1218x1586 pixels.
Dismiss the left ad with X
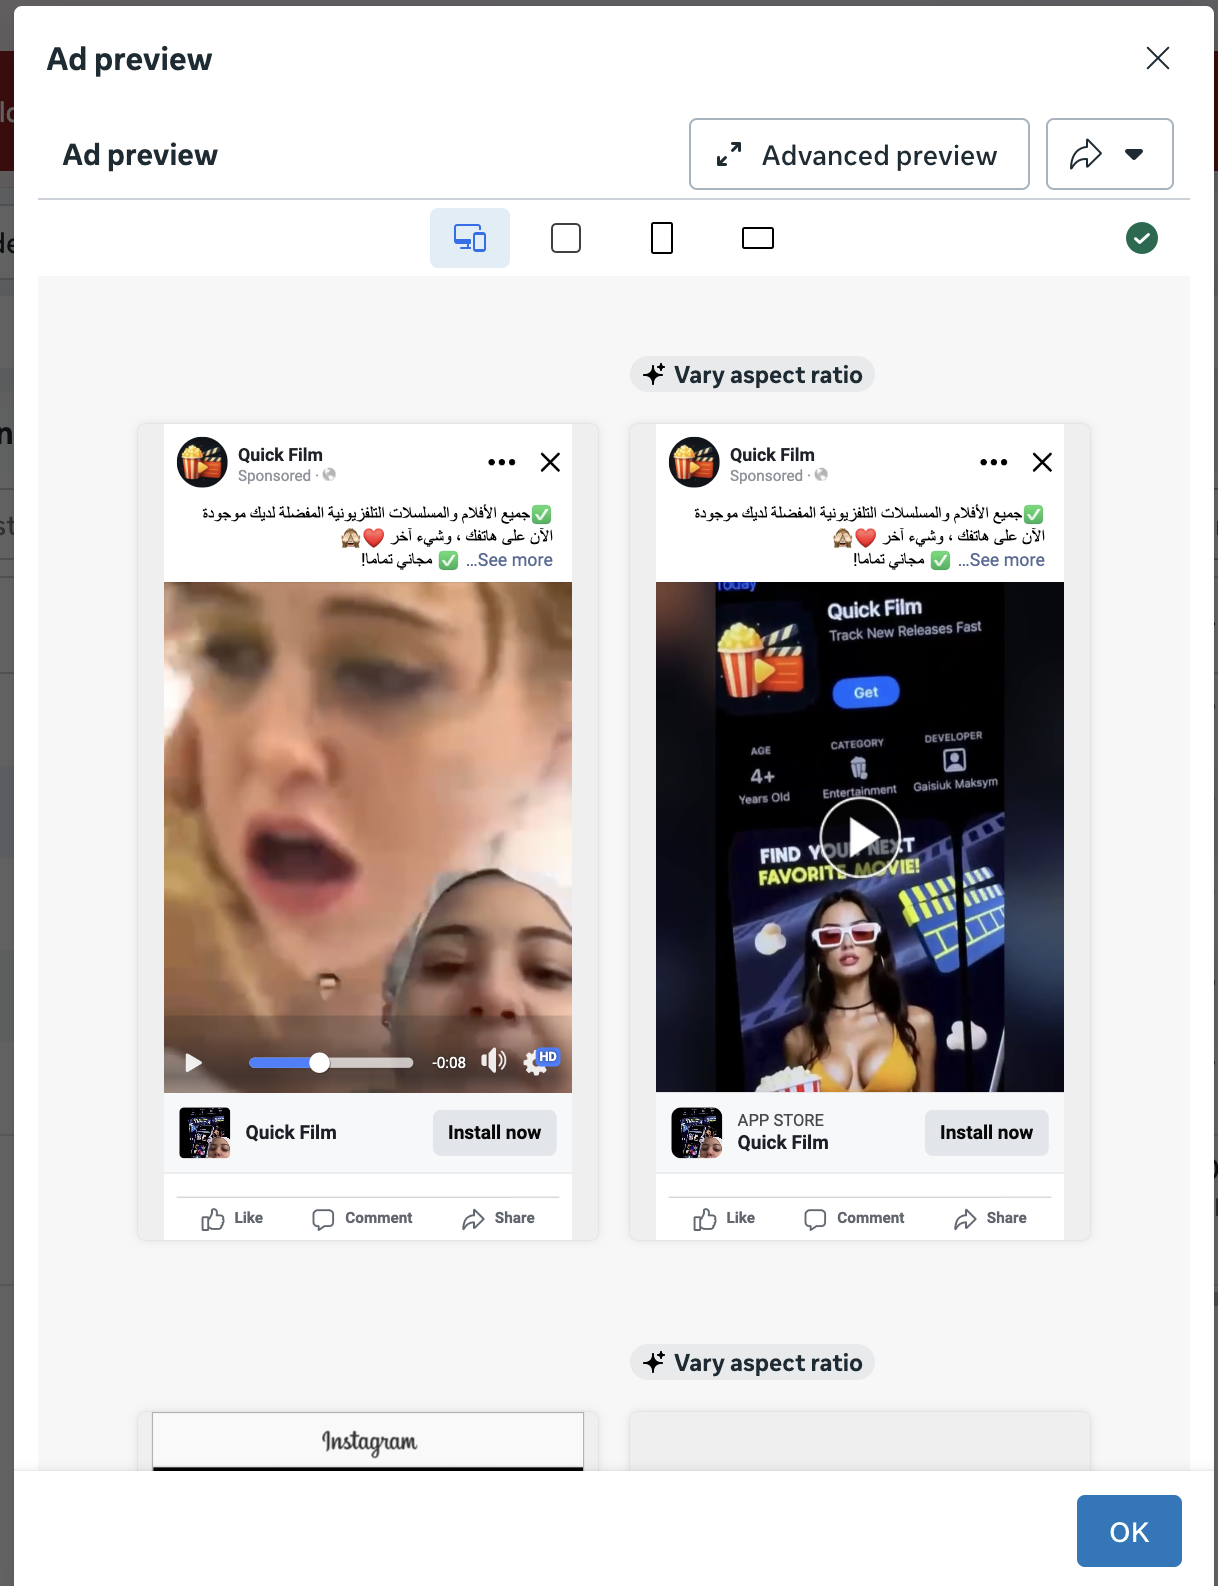click(x=550, y=462)
